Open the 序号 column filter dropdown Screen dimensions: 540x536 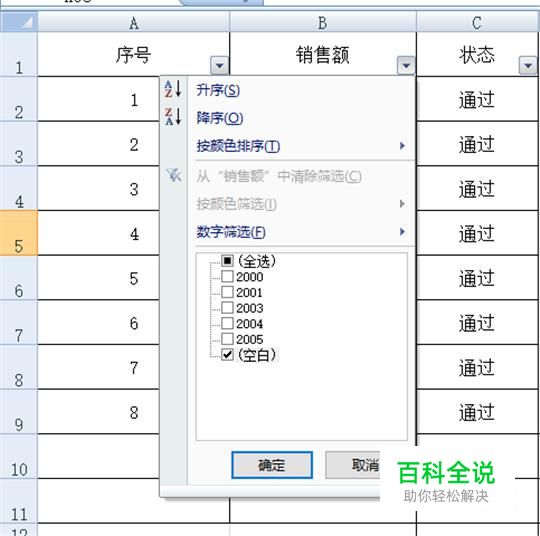(x=219, y=65)
